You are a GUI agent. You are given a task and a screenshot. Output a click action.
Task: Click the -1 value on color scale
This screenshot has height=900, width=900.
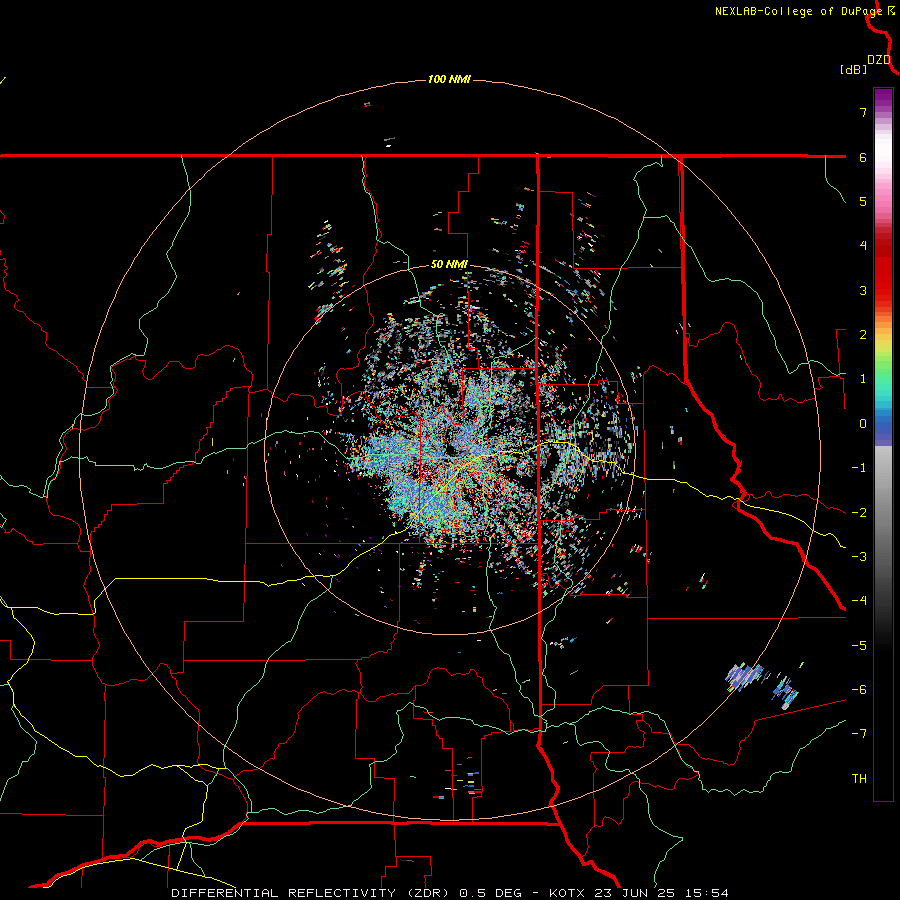[859, 468]
